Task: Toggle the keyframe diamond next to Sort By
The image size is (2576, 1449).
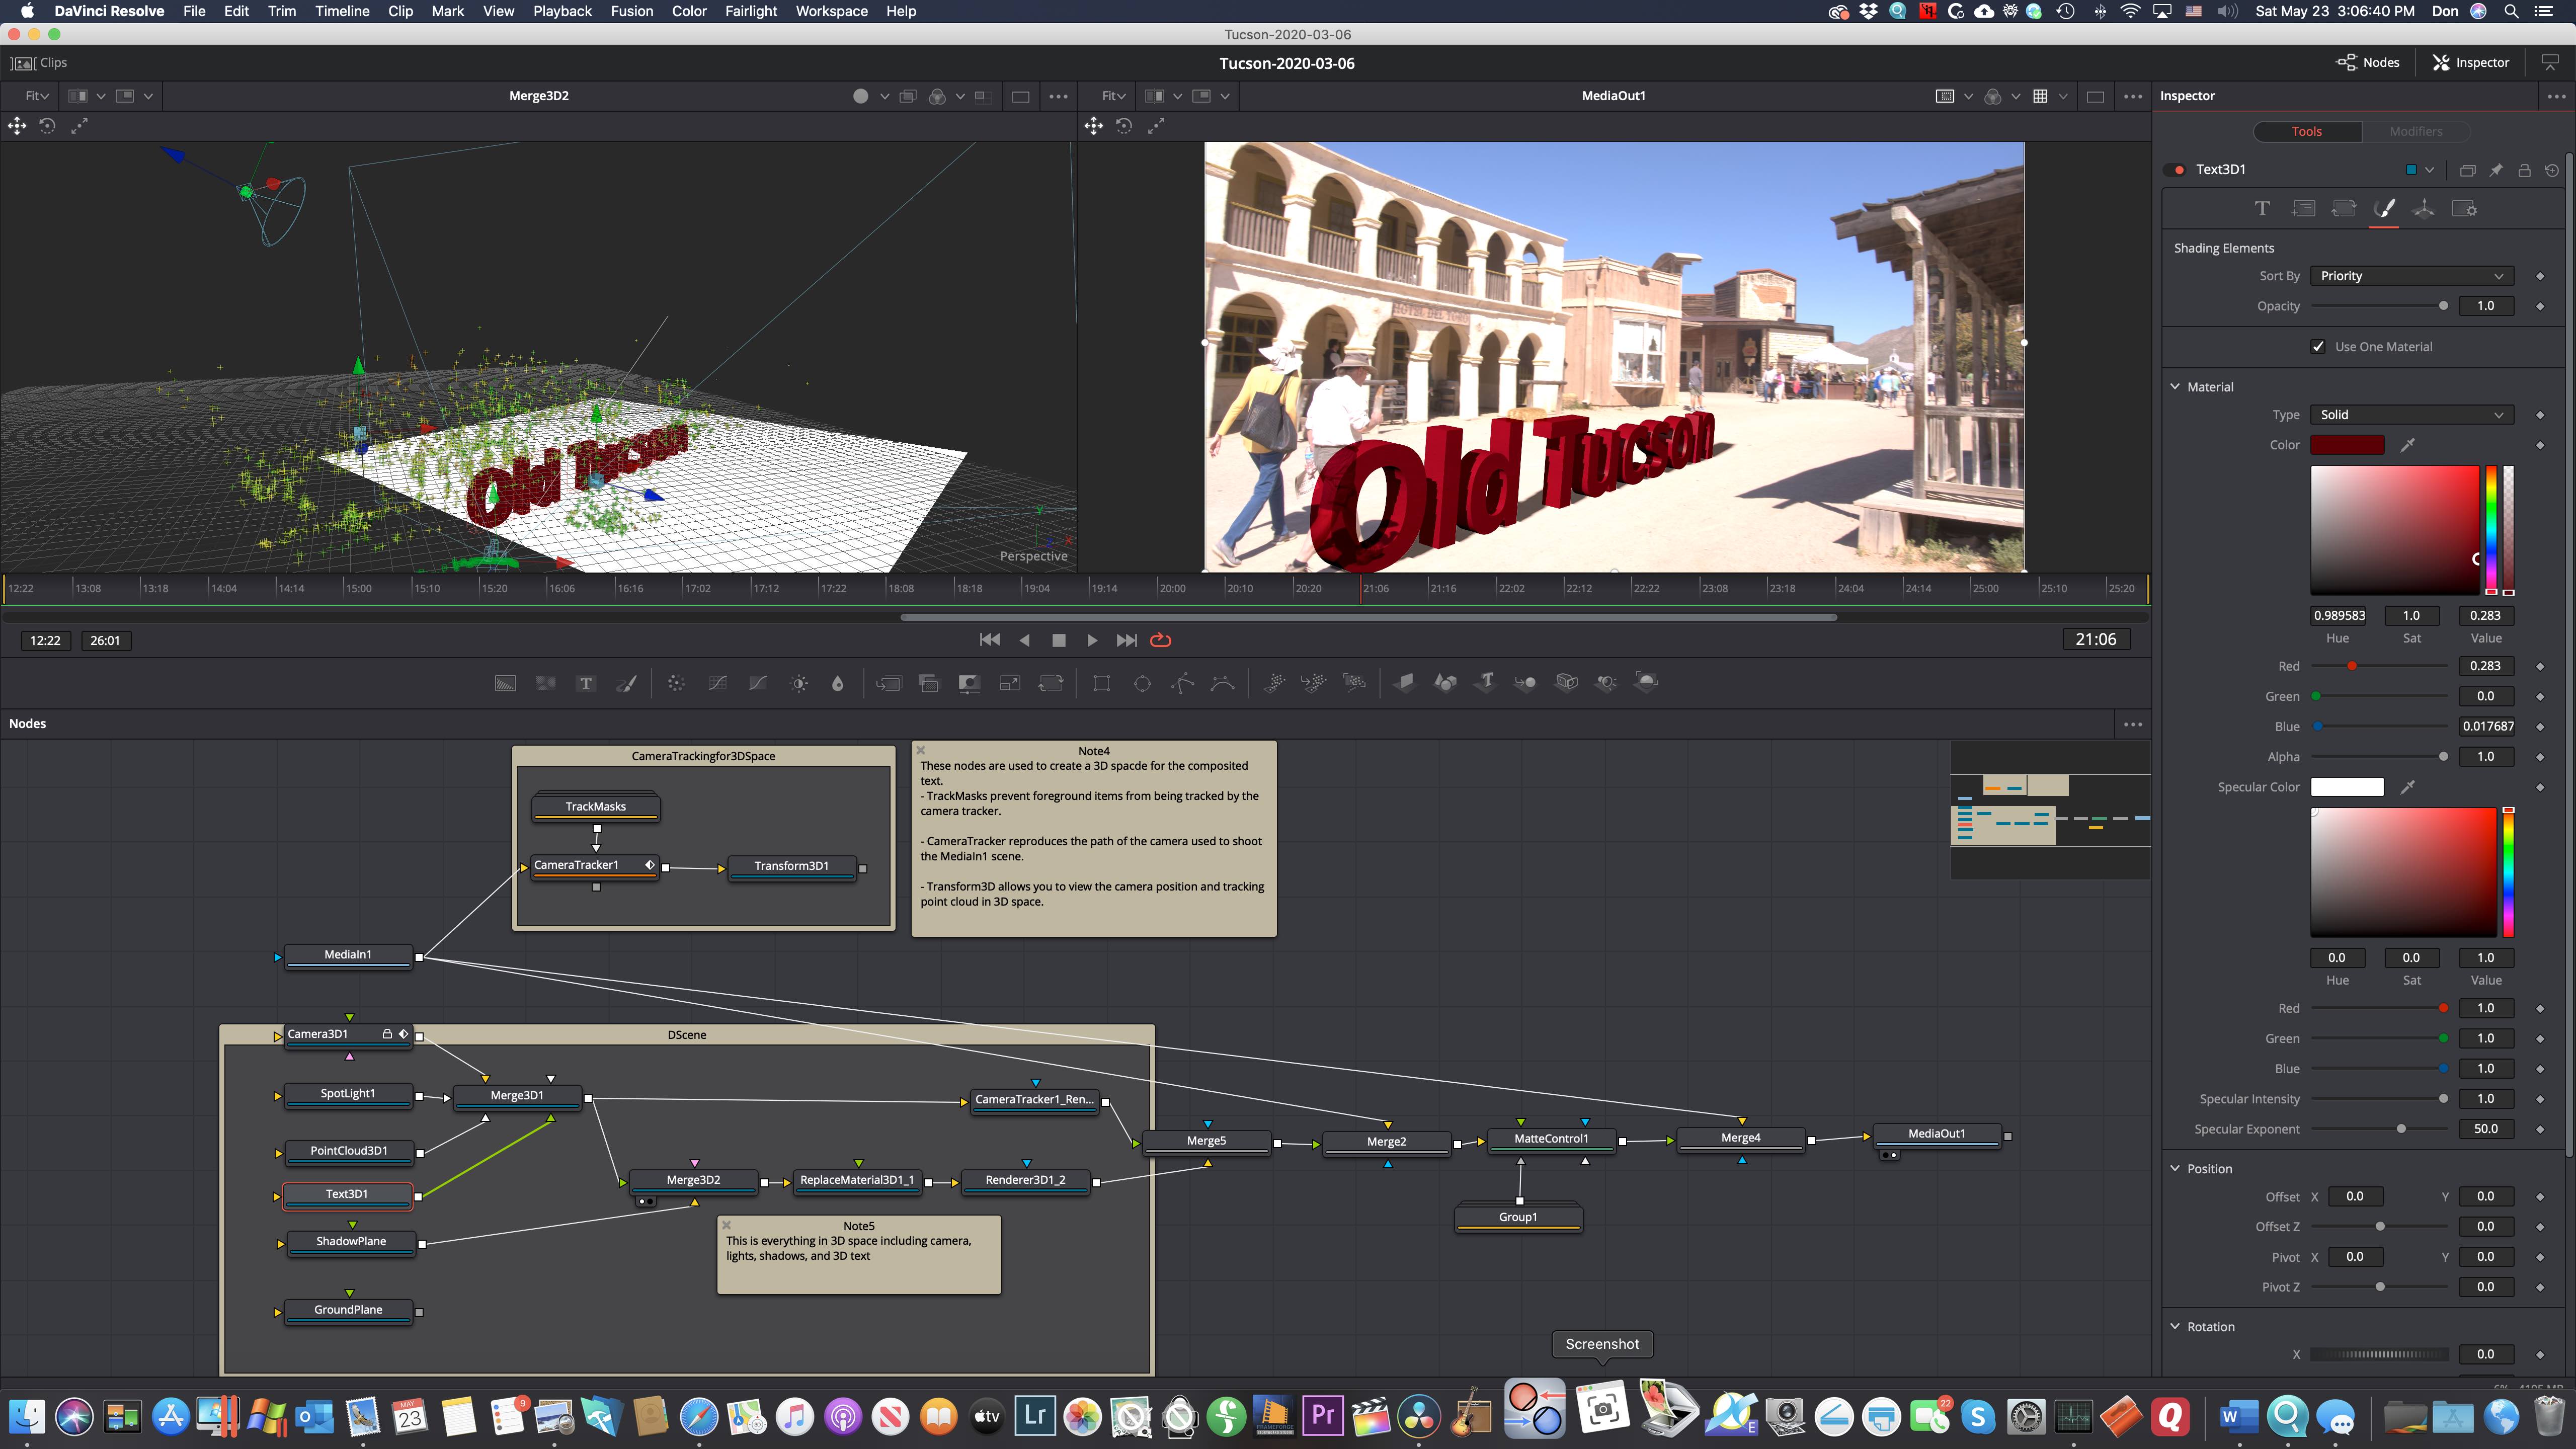Action: (2540, 276)
